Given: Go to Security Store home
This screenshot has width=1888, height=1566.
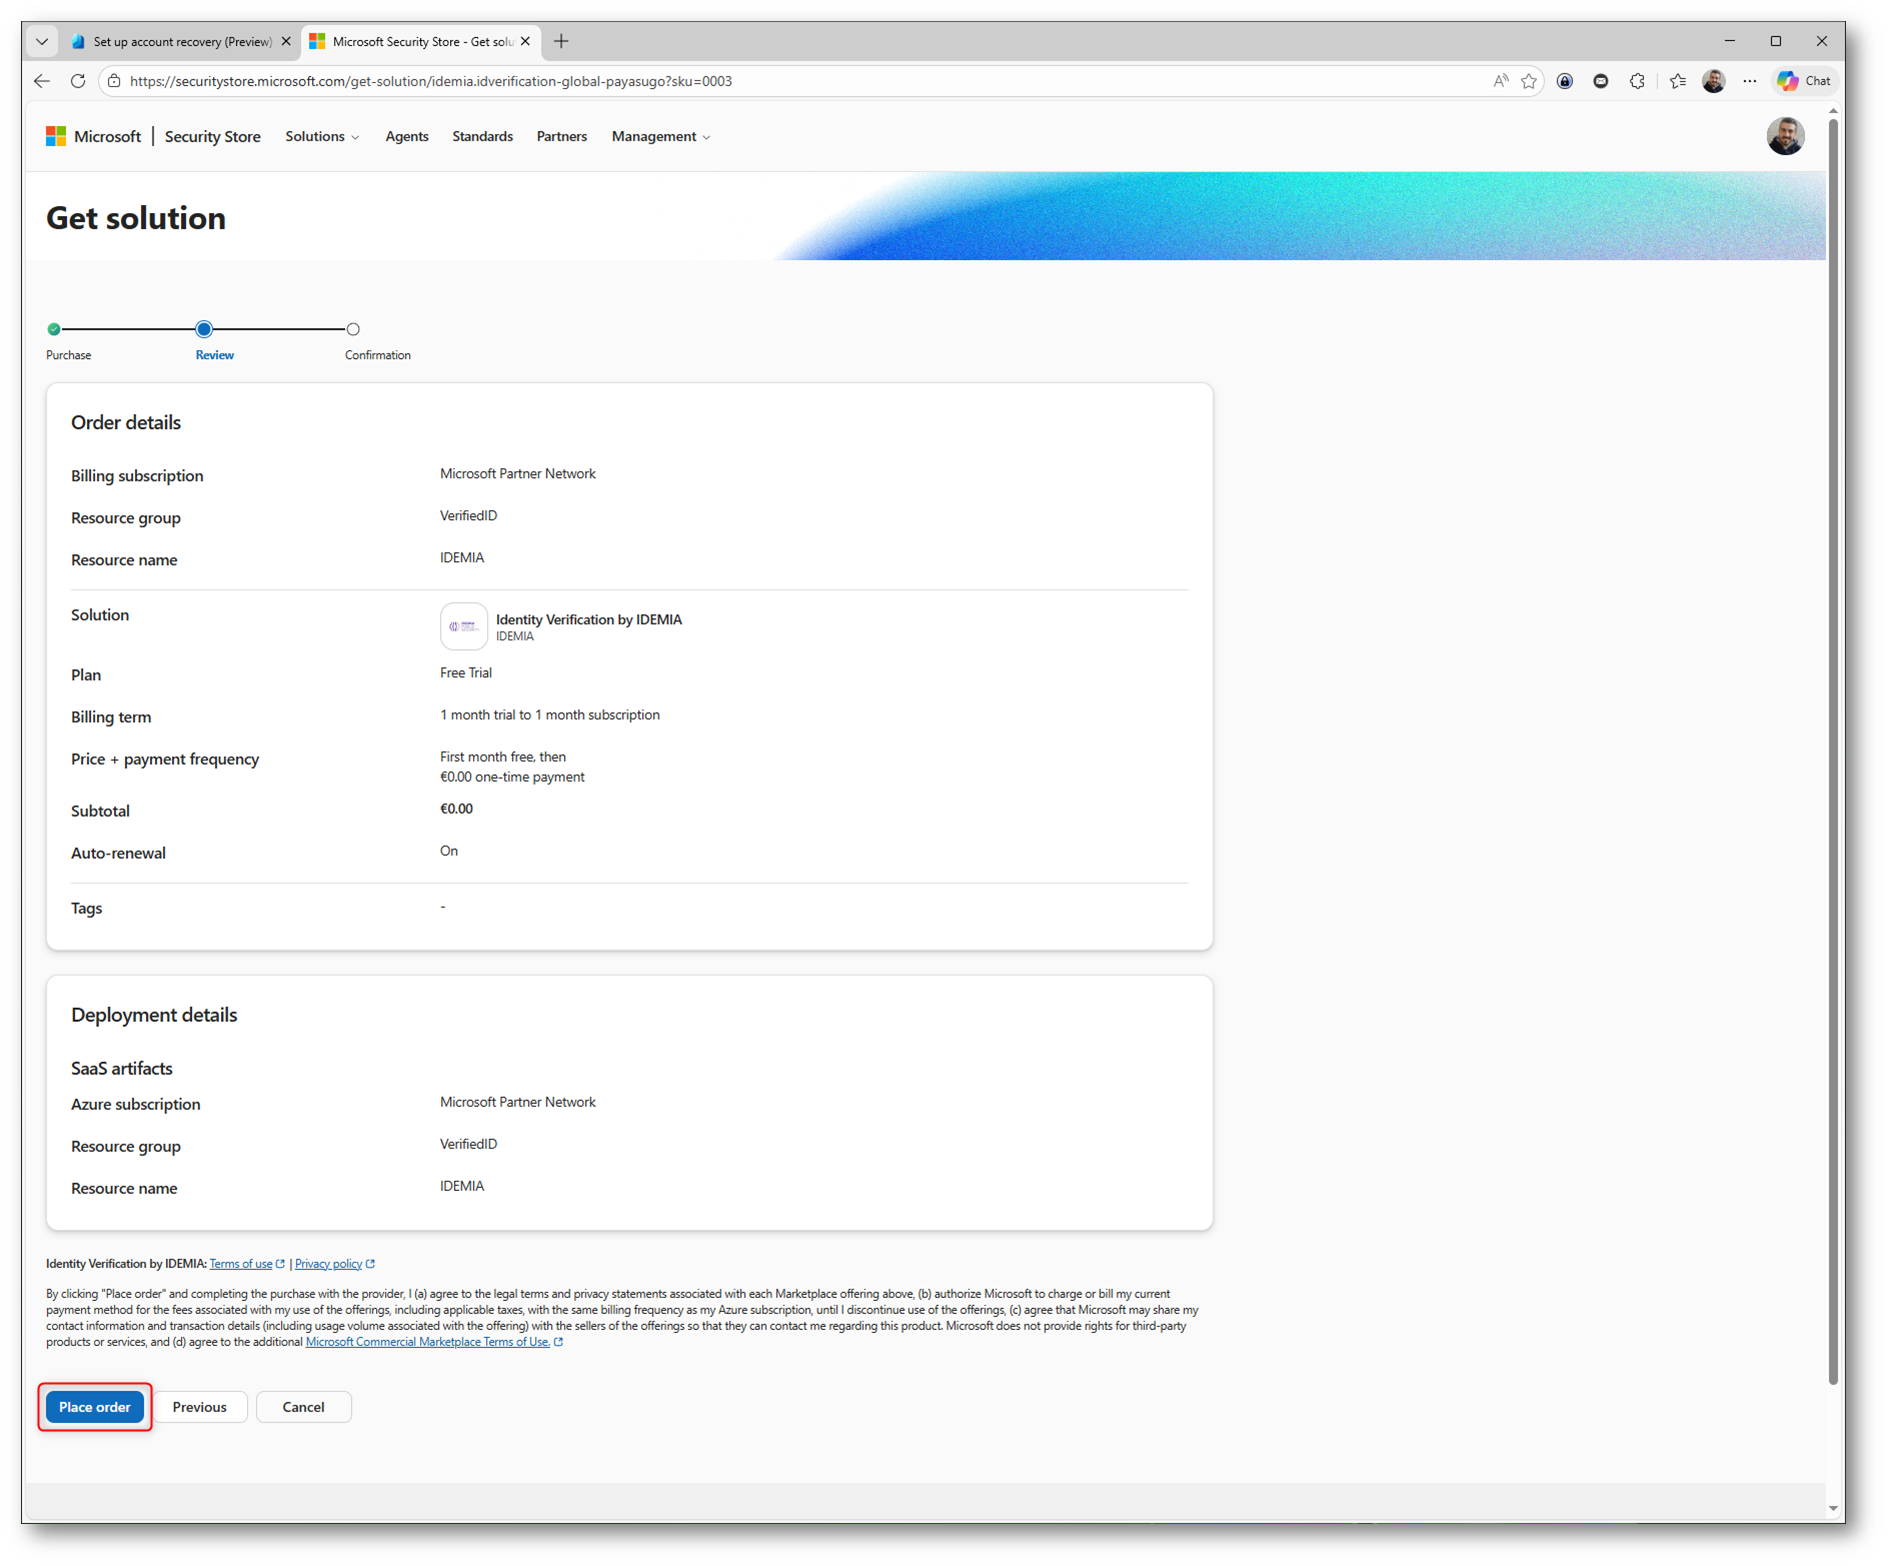Looking at the screenshot, I should (x=212, y=136).
